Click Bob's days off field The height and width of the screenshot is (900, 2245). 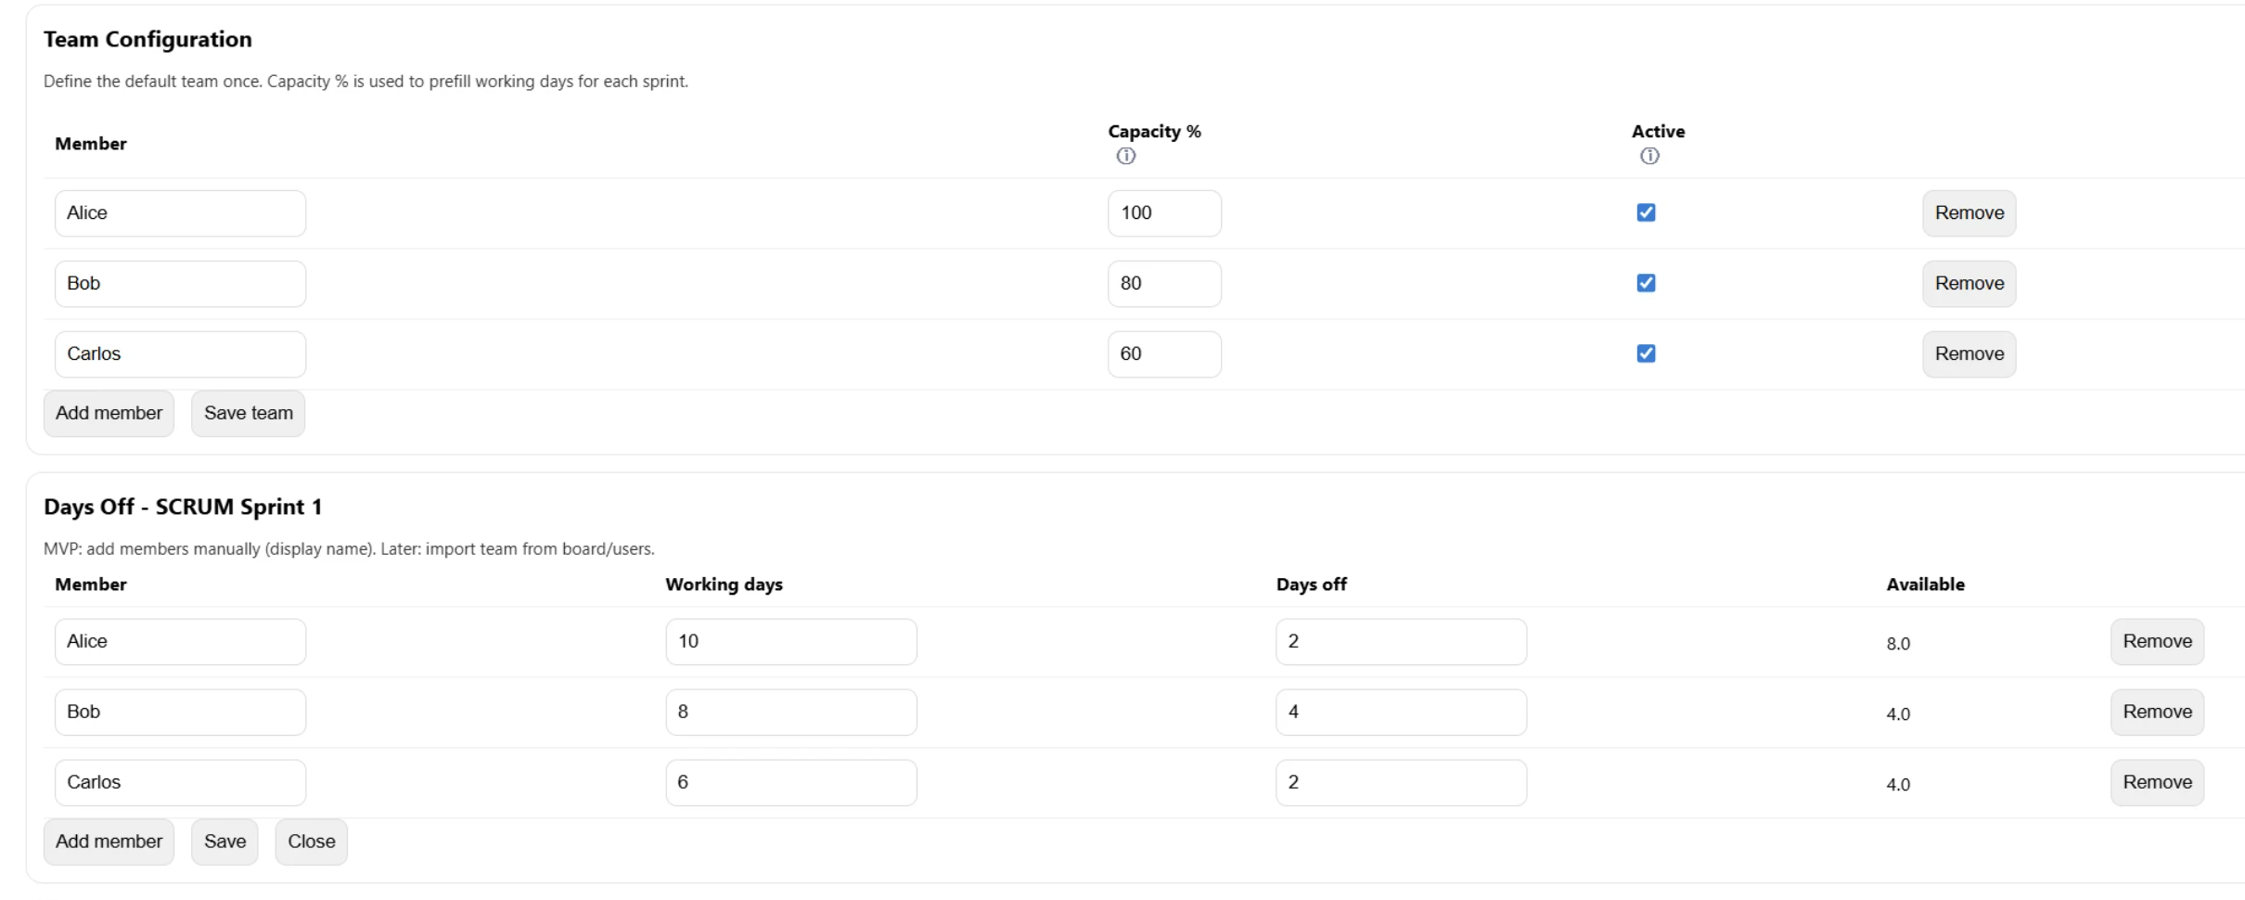1400,712
